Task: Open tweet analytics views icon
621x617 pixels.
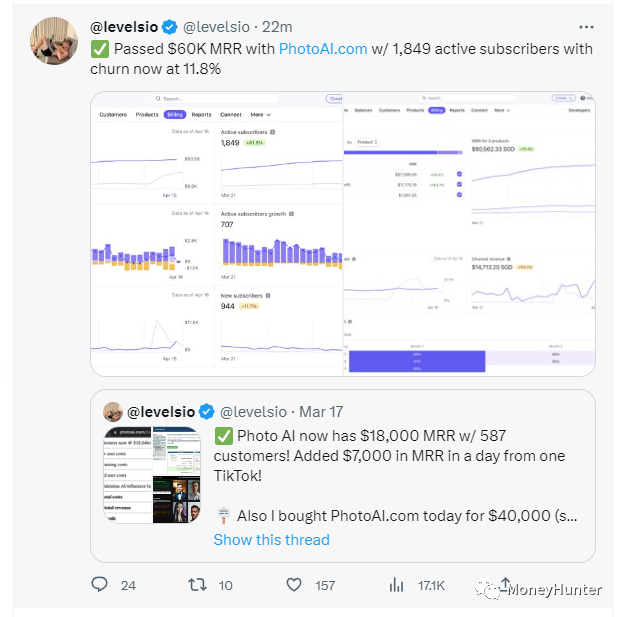Action: point(396,584)
